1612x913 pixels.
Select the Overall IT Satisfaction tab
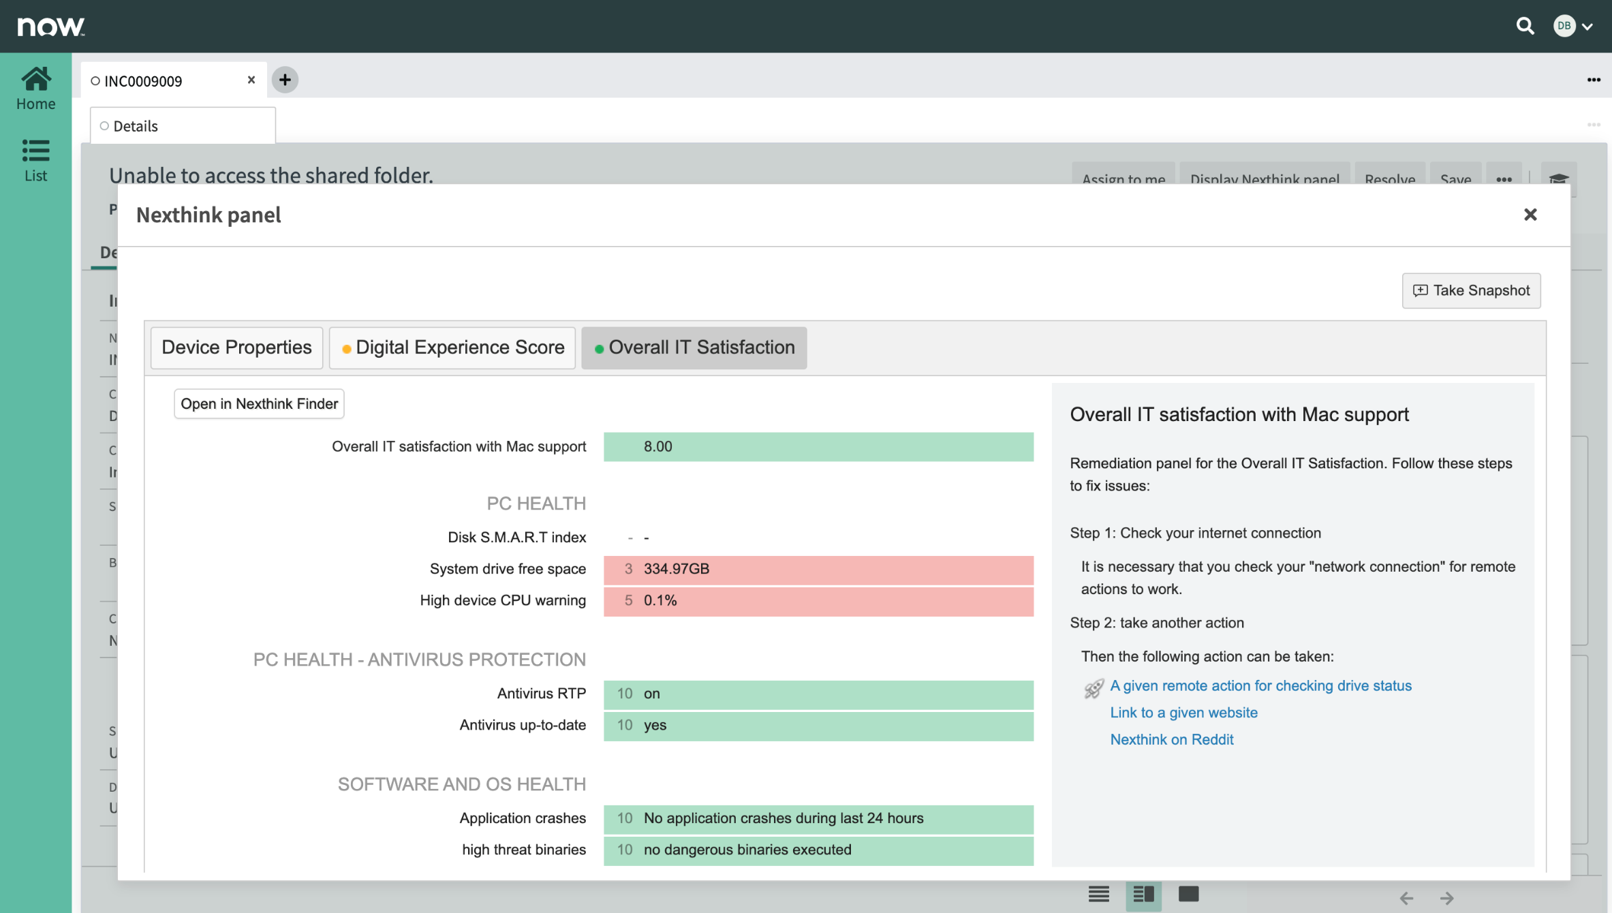[x=694, y=348]
